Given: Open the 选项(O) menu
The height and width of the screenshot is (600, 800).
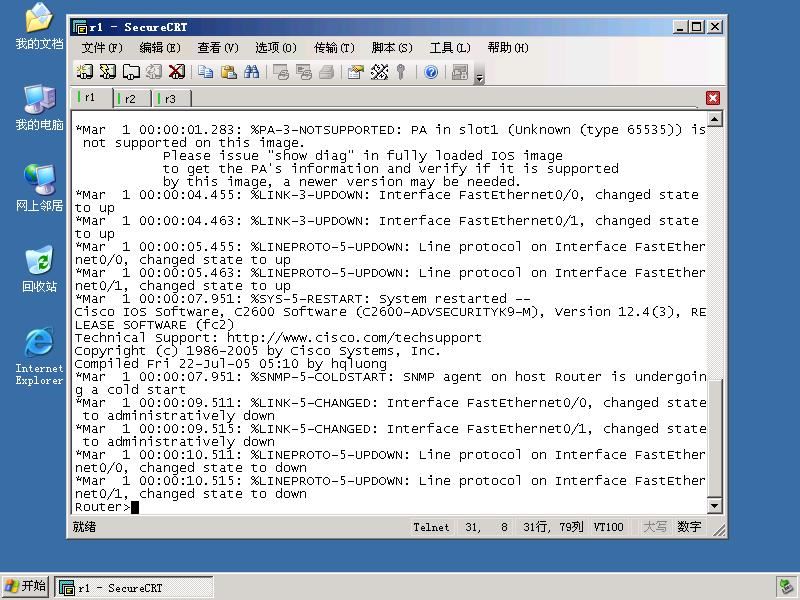Looking at the screenshot, I should (276, 48).
